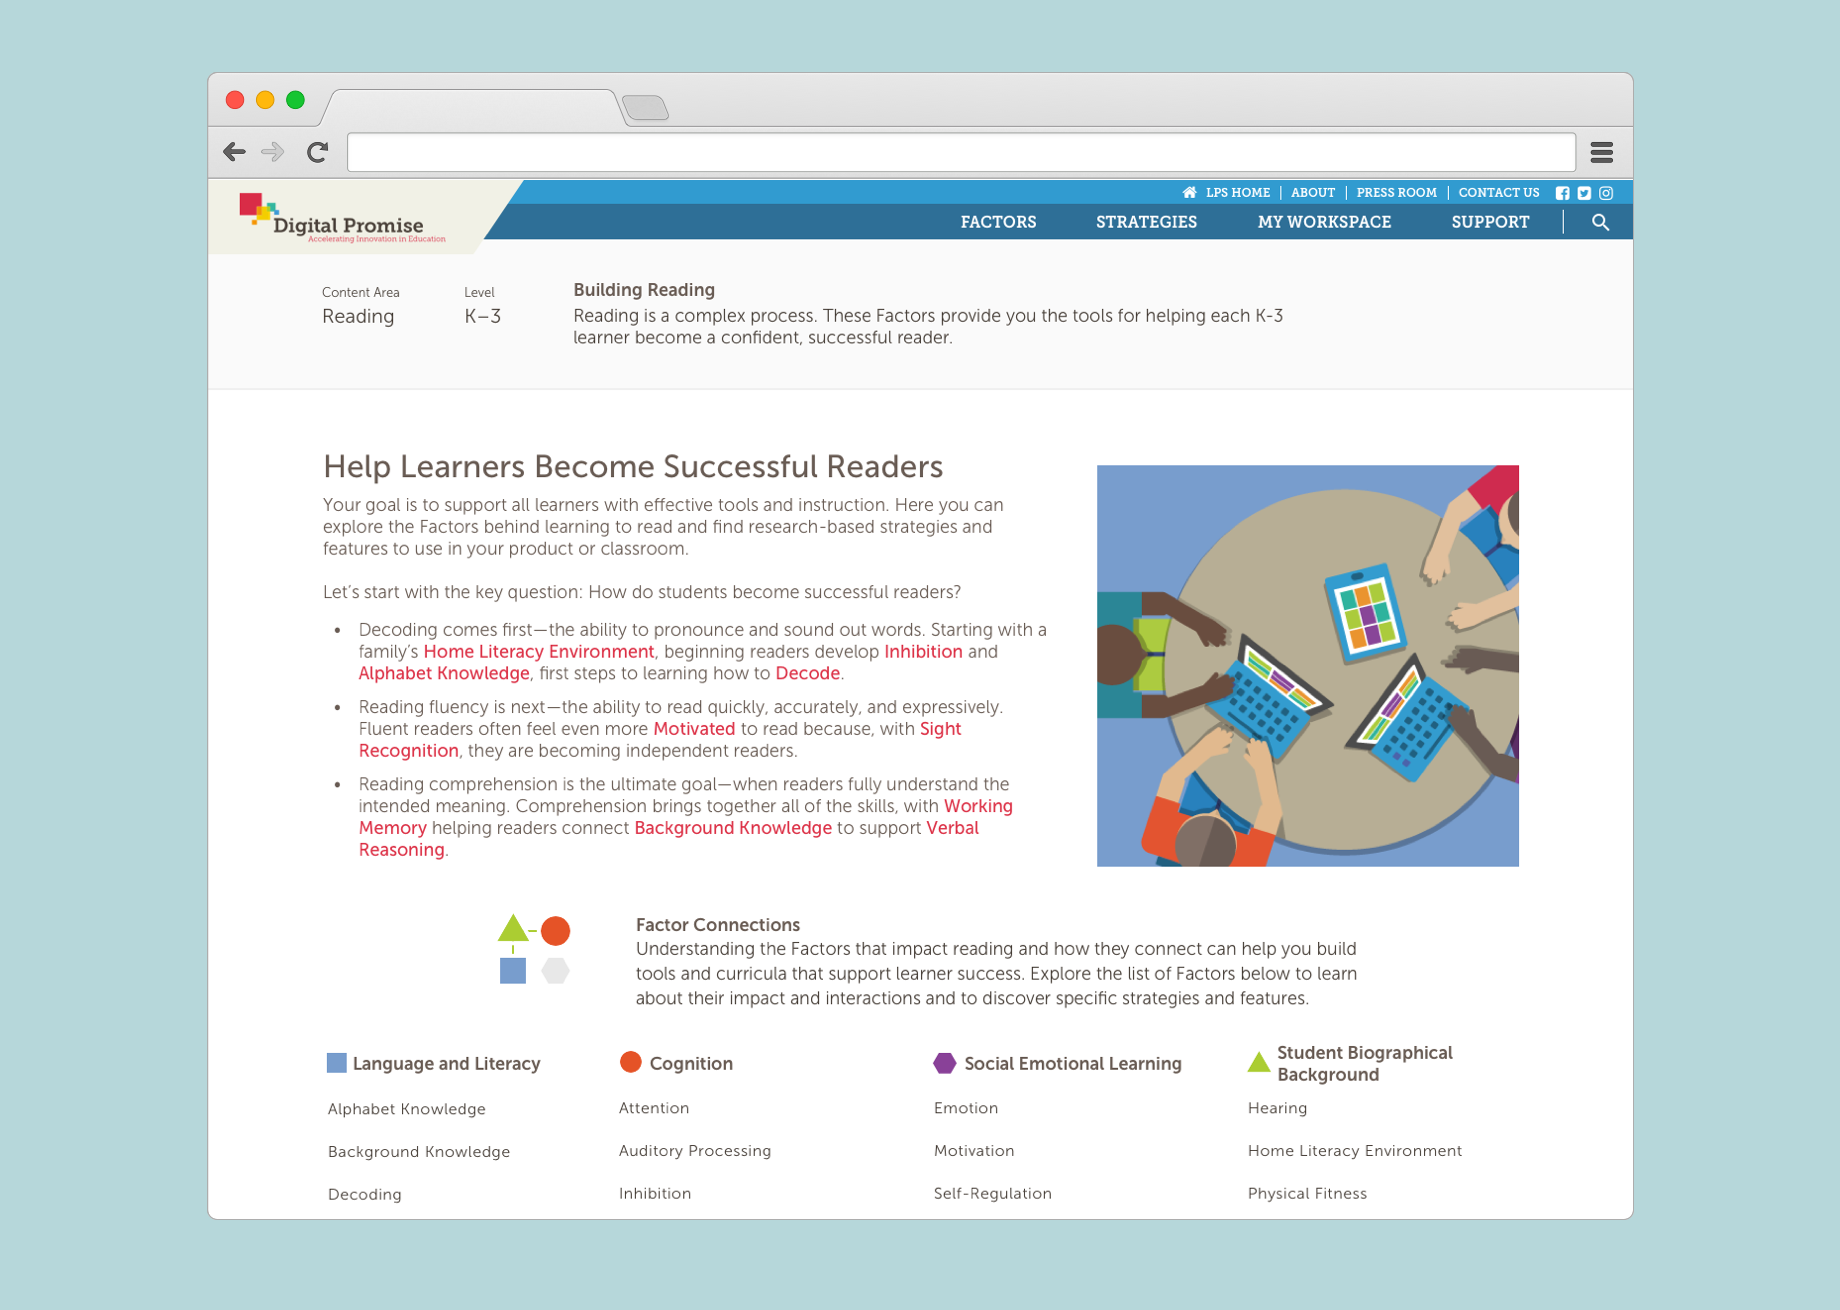Open the CONTACT US link
Viewport: 1840px width, 1310px height.
point(1498,193)
